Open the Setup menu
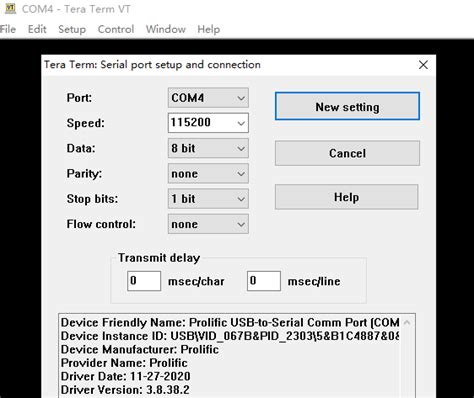The width and height of the screenshot is (474, 398). 72,29
